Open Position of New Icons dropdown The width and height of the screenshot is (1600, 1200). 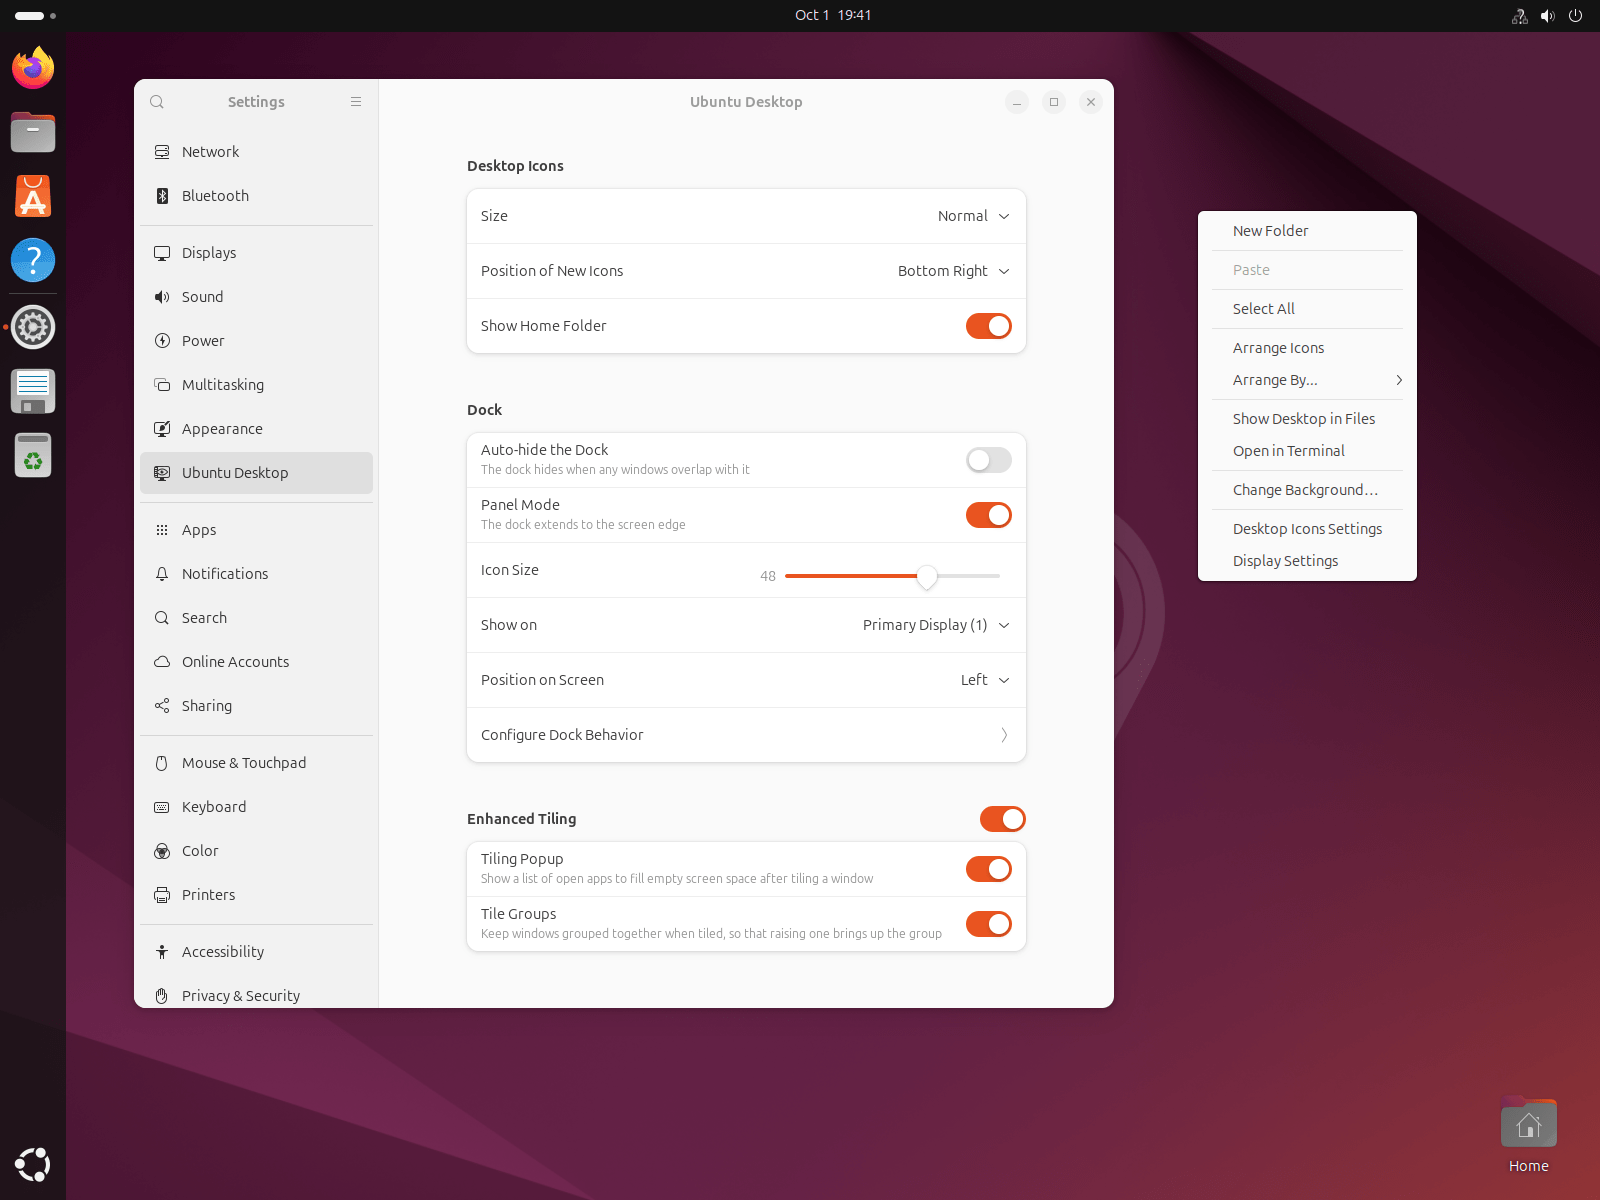tap(953, 271)
